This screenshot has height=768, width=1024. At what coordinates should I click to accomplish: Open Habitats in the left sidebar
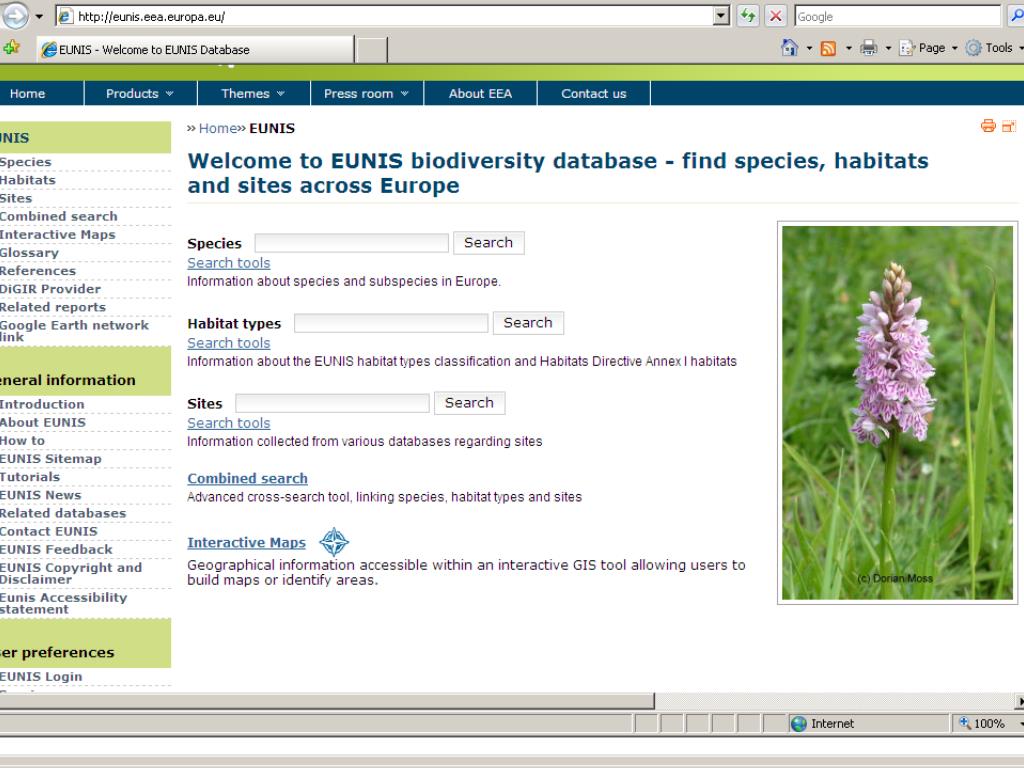(27, 180)
